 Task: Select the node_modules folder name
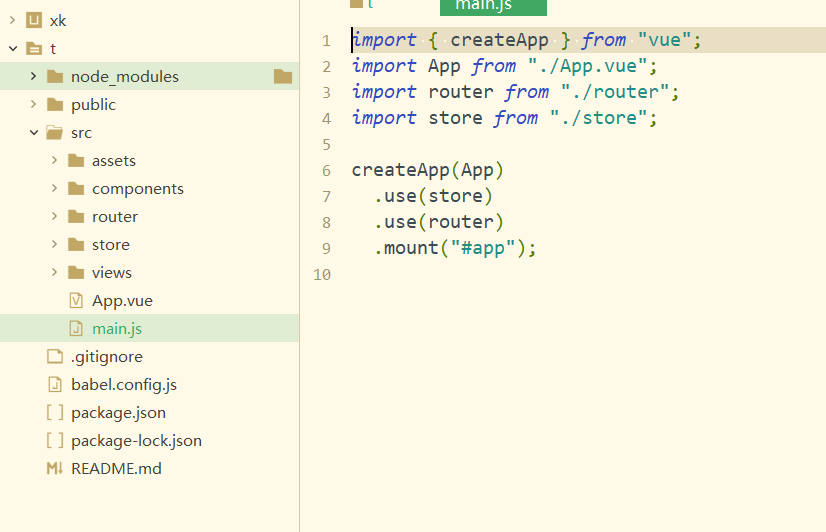(x=125, y=77)
